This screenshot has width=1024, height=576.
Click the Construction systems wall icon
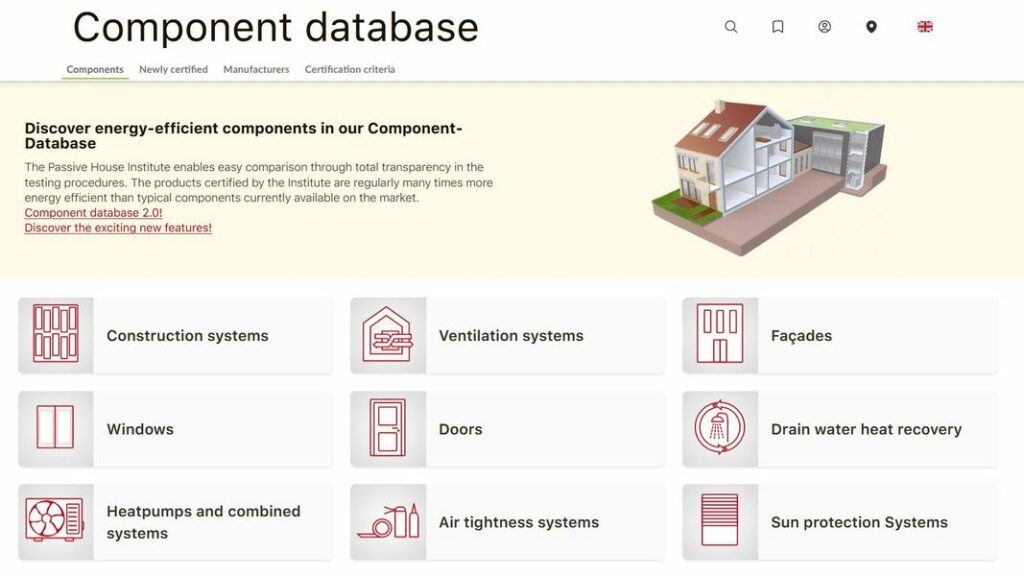(56, 334)
